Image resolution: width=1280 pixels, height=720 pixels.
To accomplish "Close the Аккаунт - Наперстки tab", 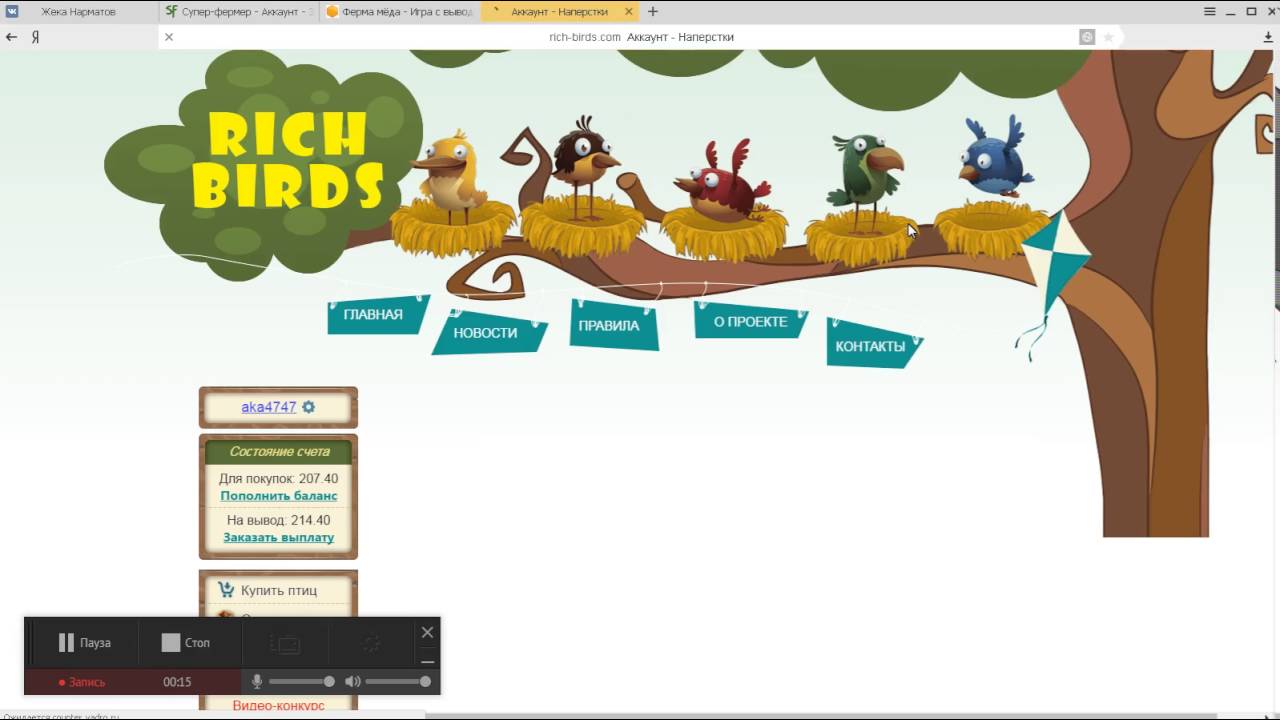I will 628,12.
